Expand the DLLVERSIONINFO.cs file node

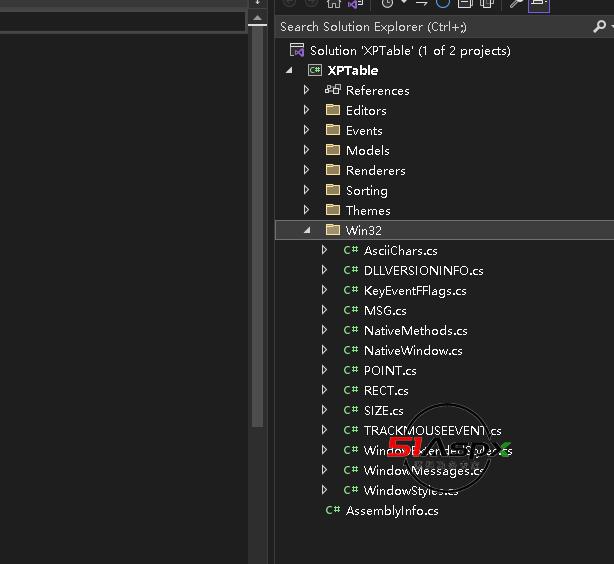(x=324, y=270)
